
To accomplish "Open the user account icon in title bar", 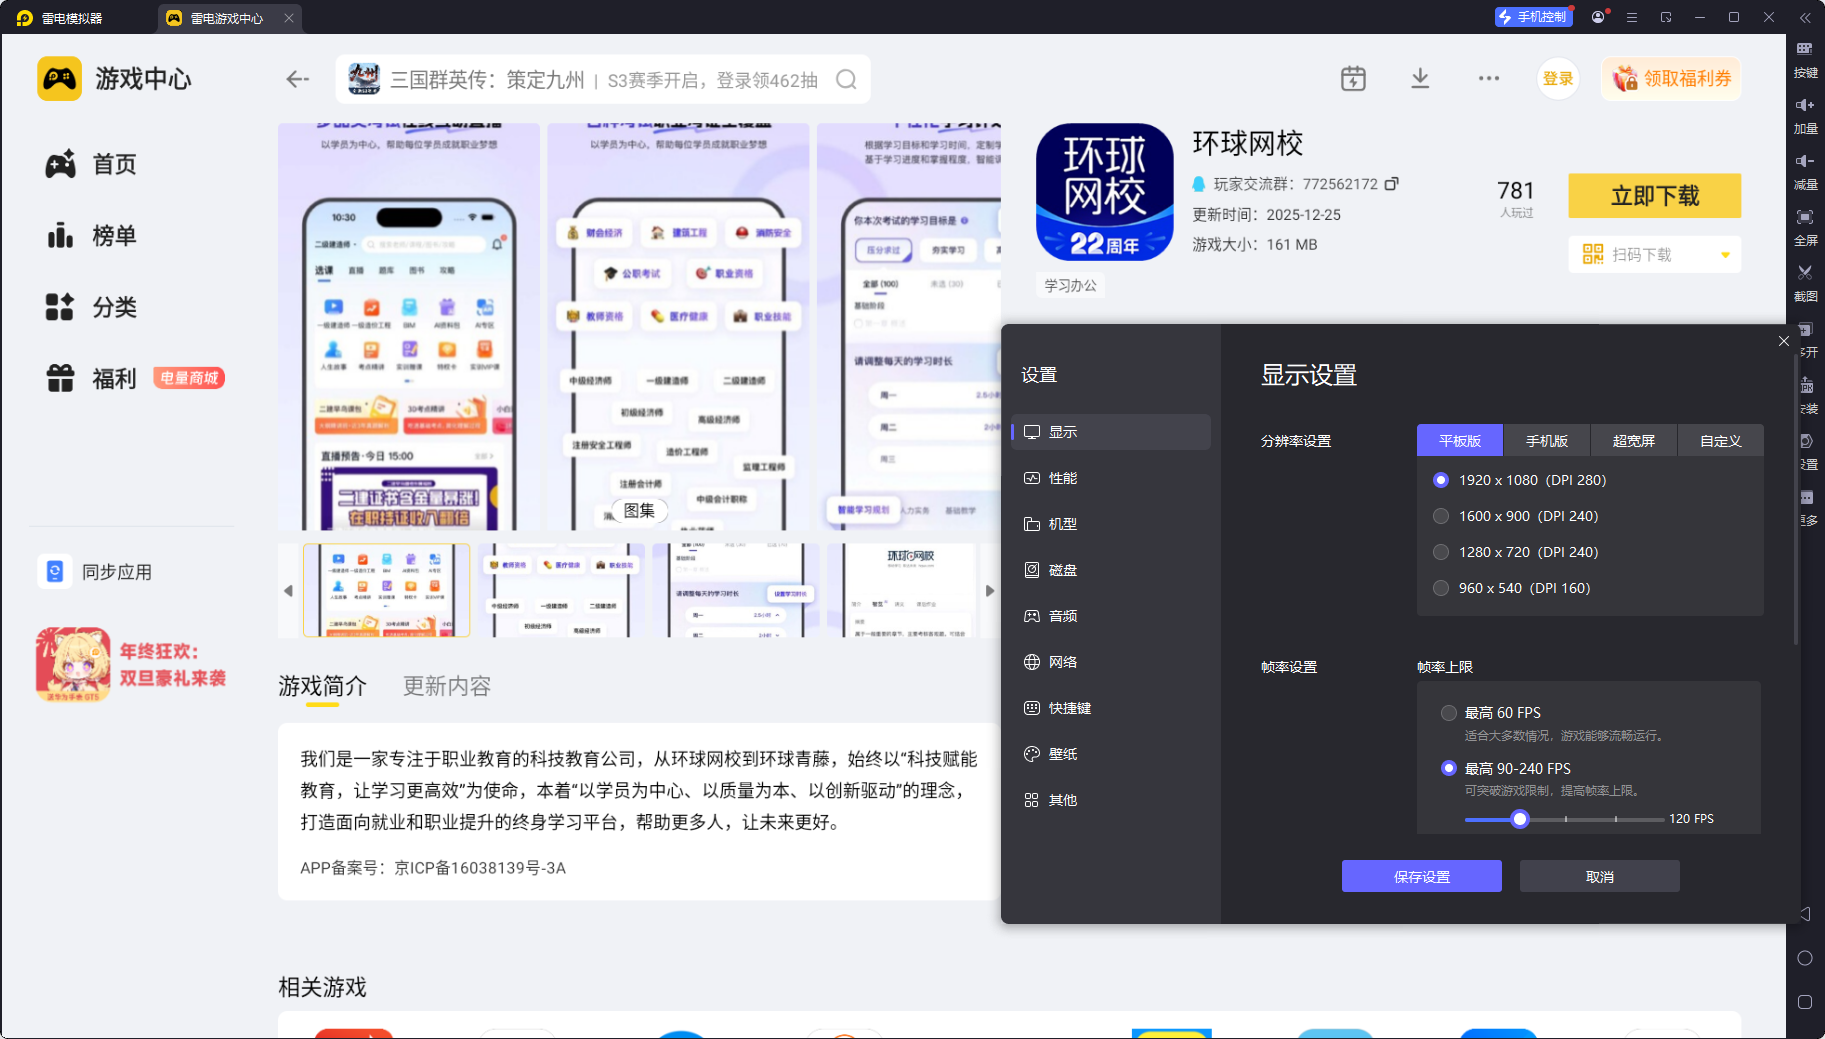I will pyautogui.click(x=1598, y=17).
